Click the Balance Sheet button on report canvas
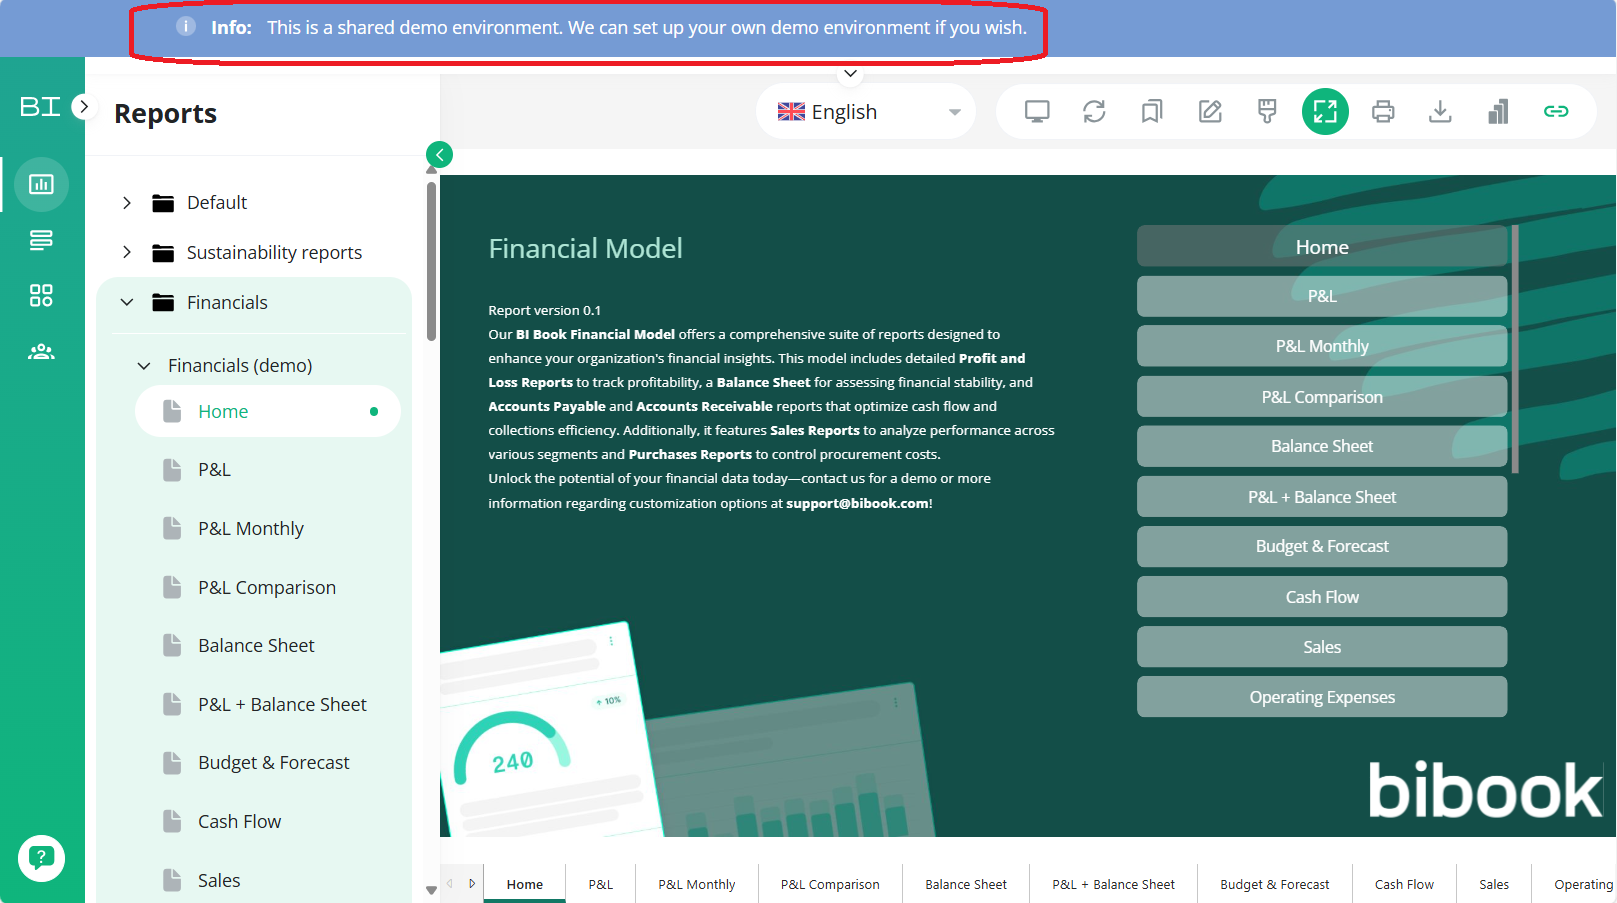The image size is (1617, 903). [x=1322, y=446]
